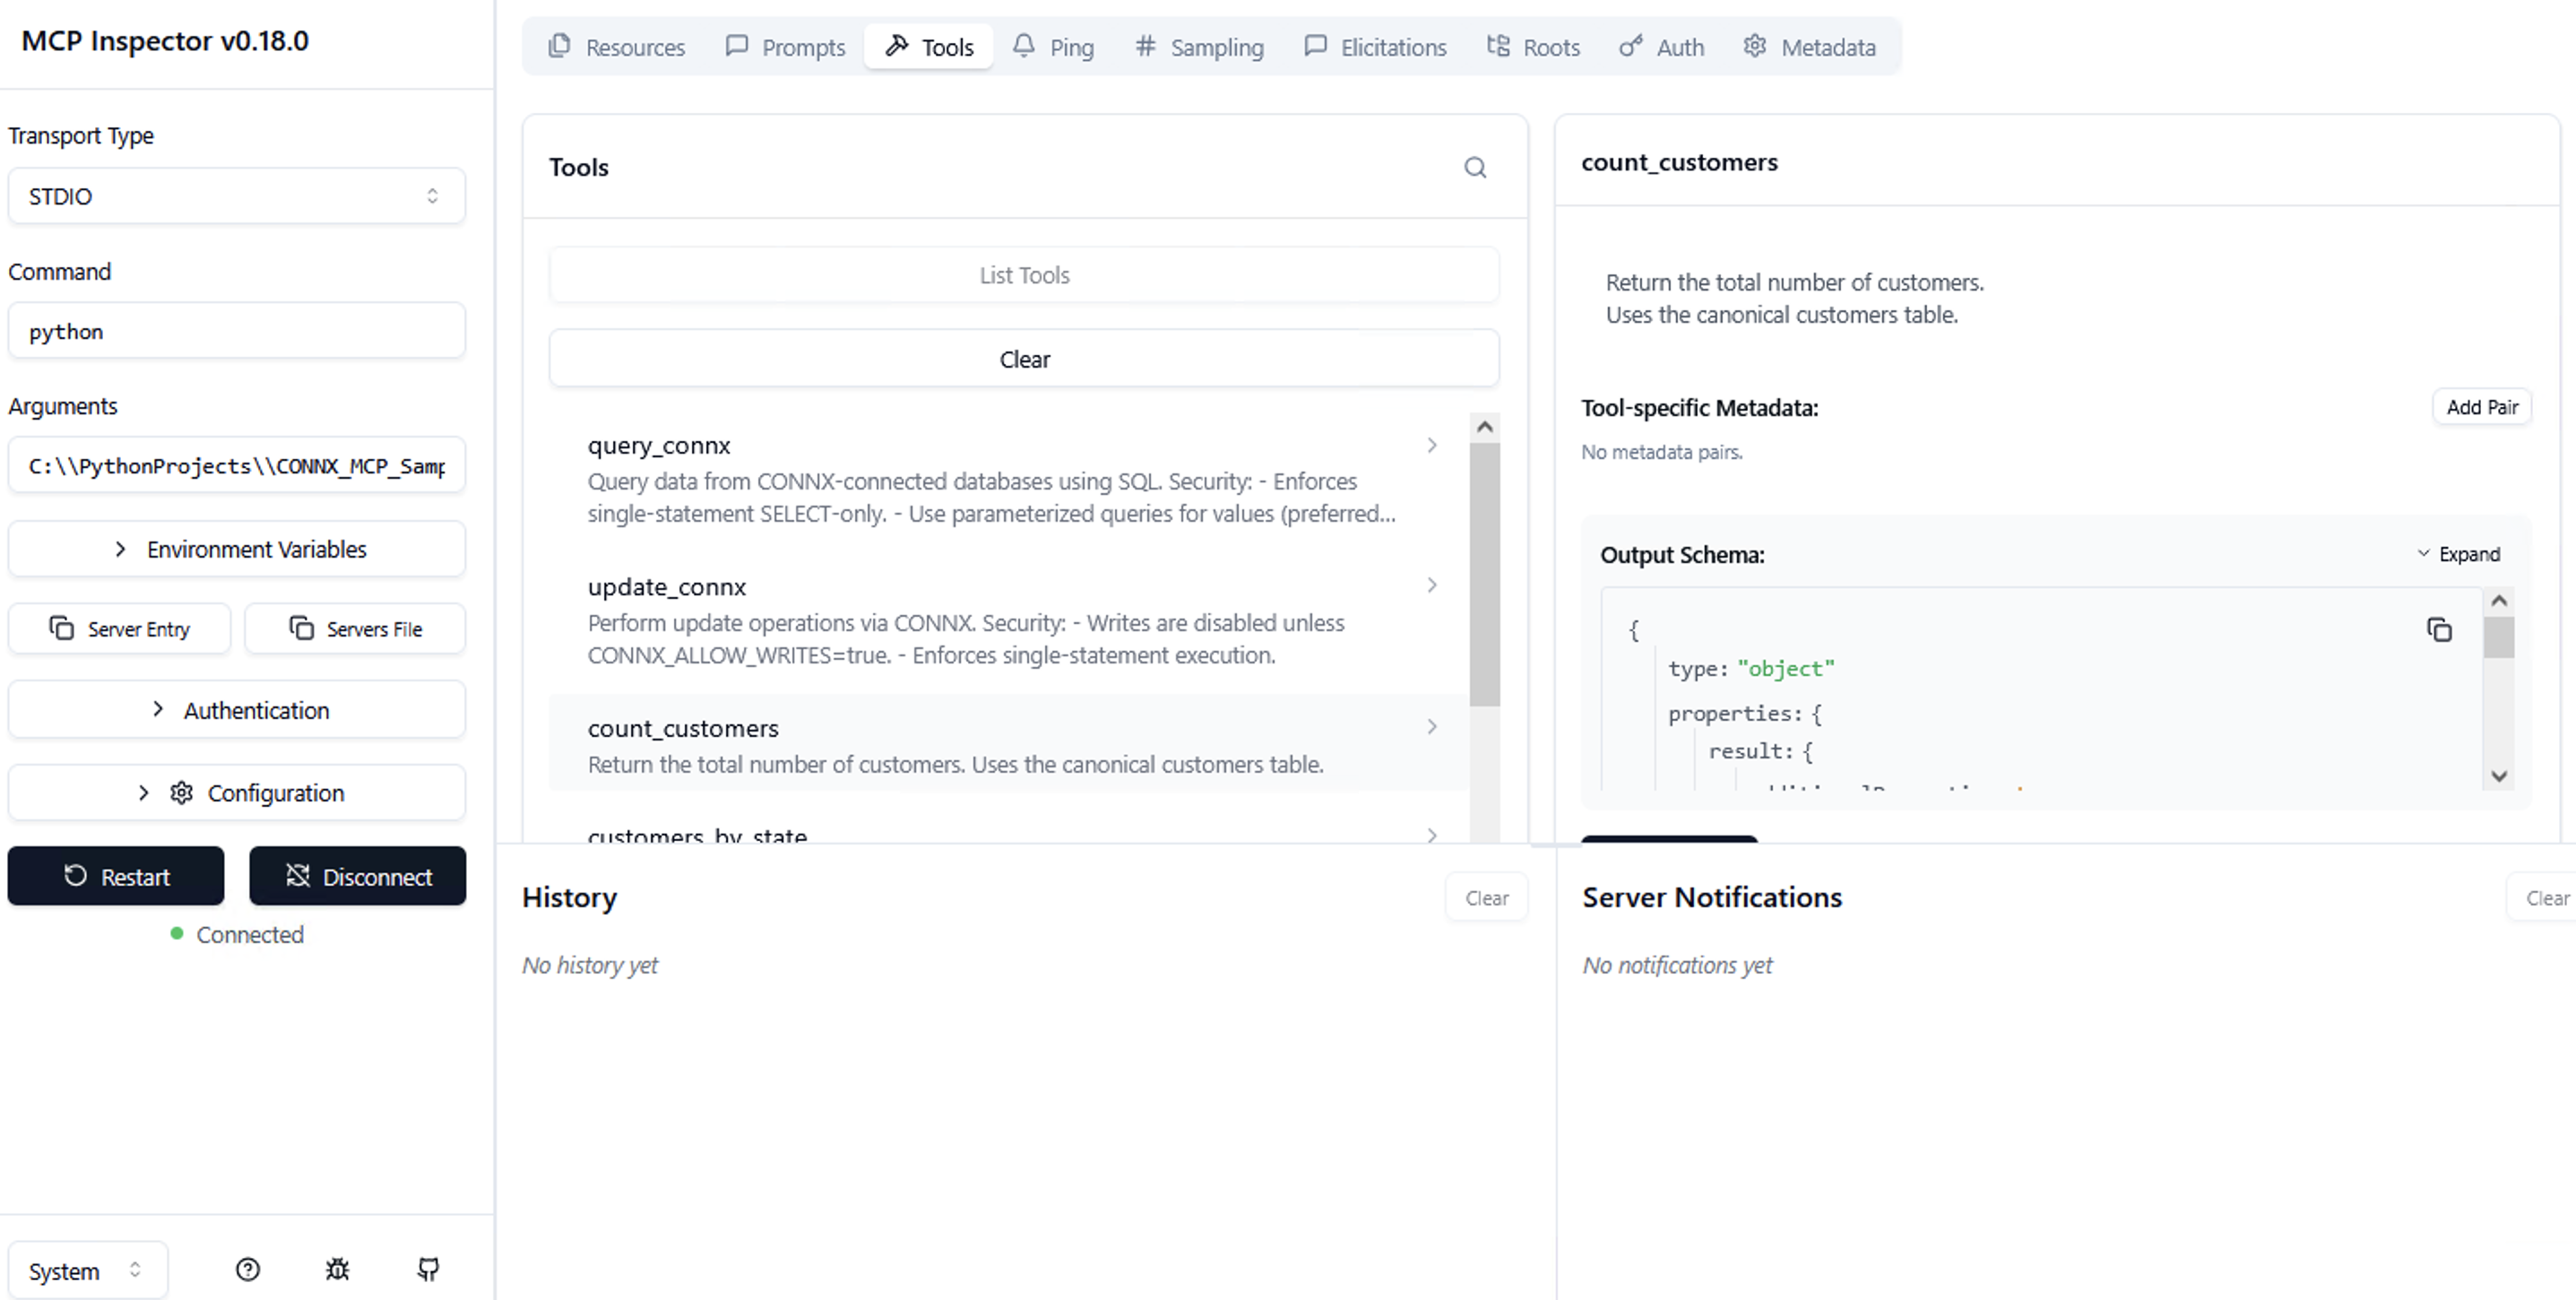Open the query_connx tool chevron
The height and width of the screenshot is (1300, 2576).
(1432, 445)
